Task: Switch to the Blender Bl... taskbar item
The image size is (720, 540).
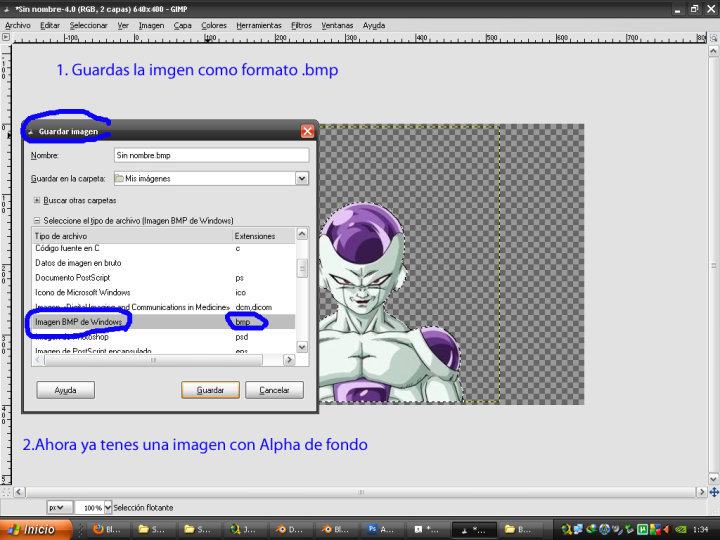Action: tap(336, 529)
